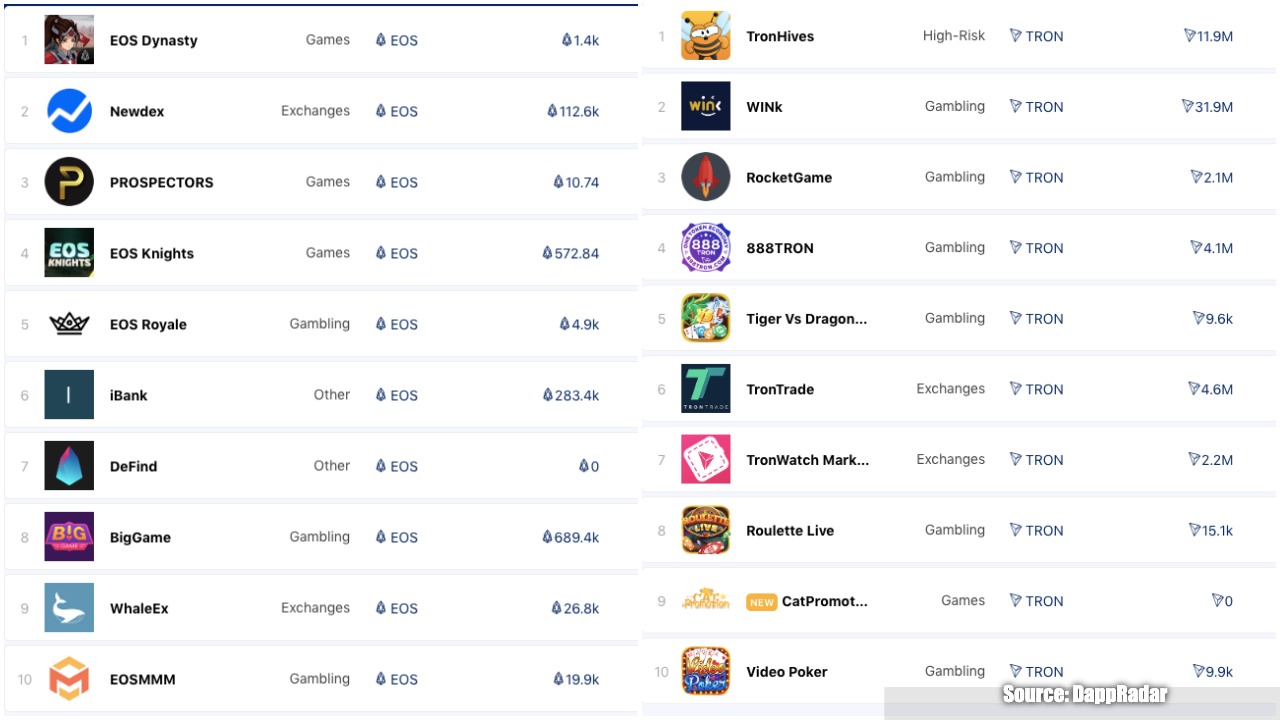Click the Roulette Live dapp name
The image size is (1280, 720).
[x=789, y=530]
